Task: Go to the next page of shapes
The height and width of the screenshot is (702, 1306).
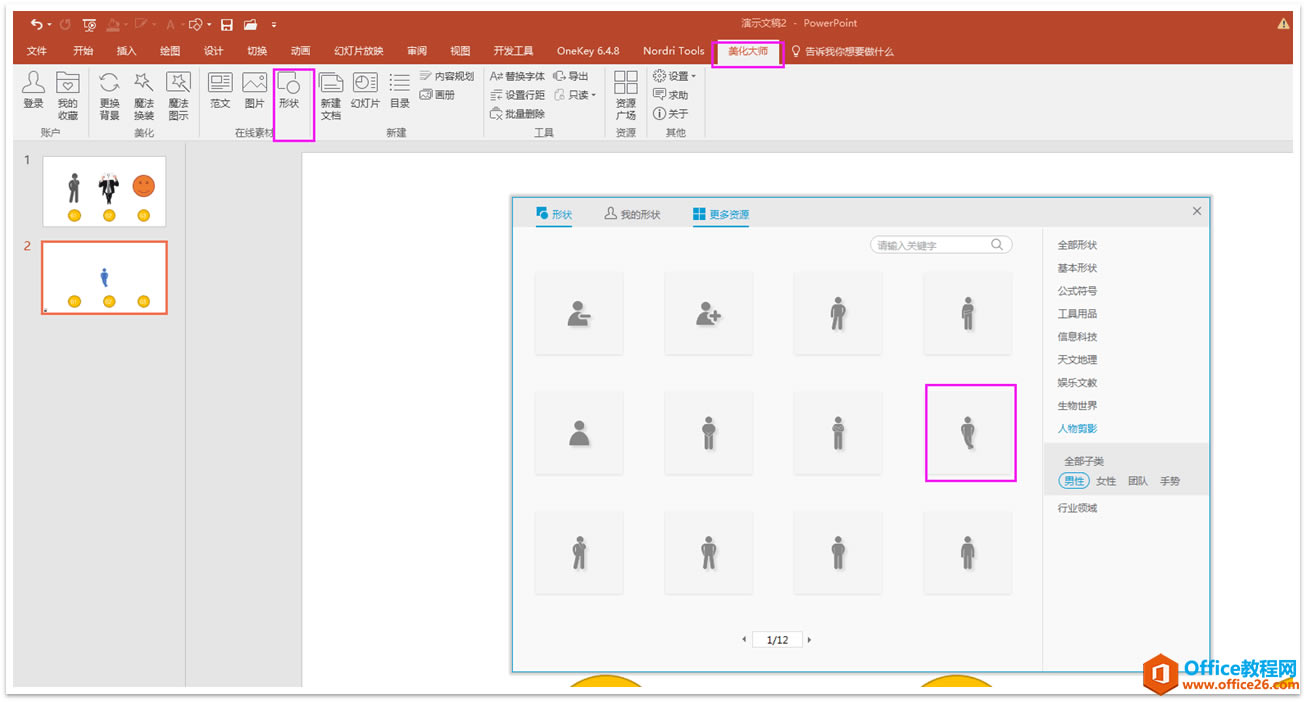Action: coord(809,640)
